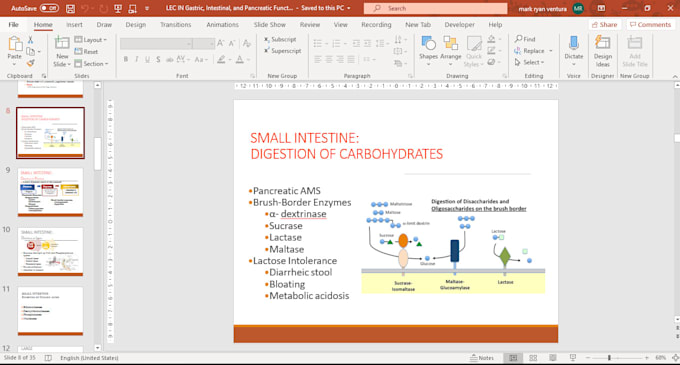Screen dimensions: 680x365
Task: Fit slide to current window icon
Action: point(675,358)
